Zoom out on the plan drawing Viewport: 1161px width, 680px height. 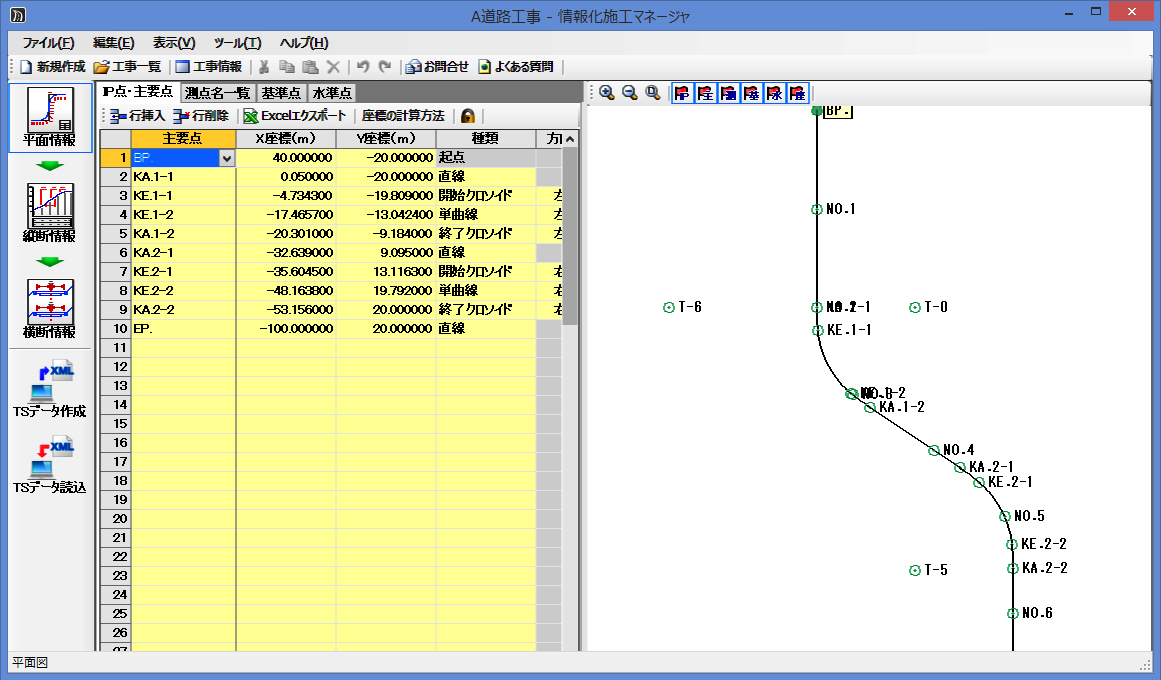pos(630,93)
